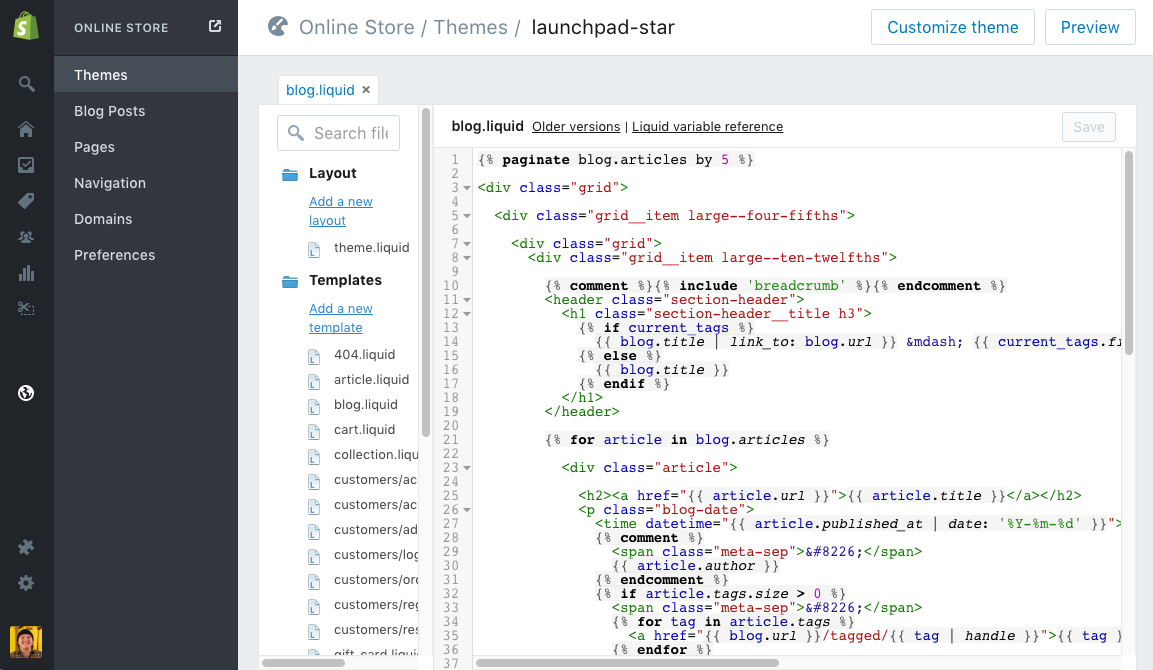The width and height of the screenshot is (1153, 670).
Task: Click the Shopify logo icon
Action: tap(26, 27)
